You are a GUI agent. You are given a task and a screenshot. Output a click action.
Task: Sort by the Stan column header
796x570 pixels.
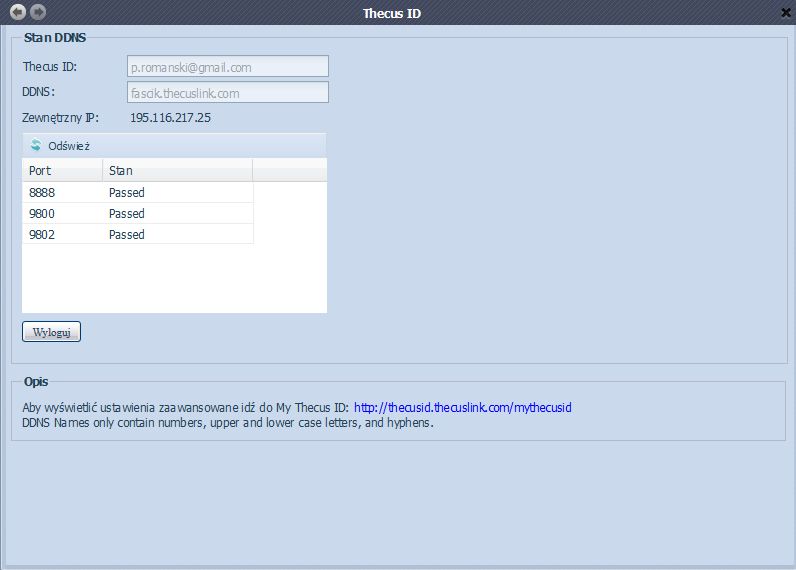click(x=177, y=171)
